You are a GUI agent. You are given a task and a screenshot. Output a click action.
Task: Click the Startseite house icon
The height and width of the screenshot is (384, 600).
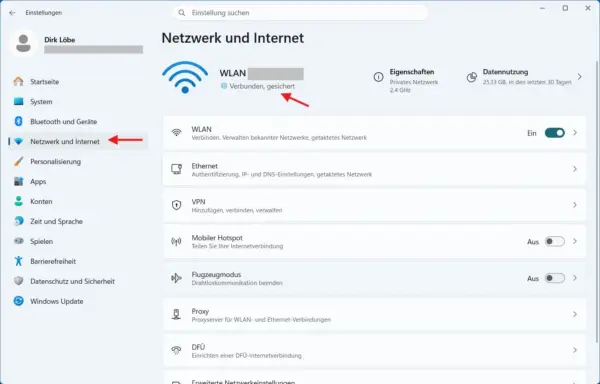(x=18, y=81)
